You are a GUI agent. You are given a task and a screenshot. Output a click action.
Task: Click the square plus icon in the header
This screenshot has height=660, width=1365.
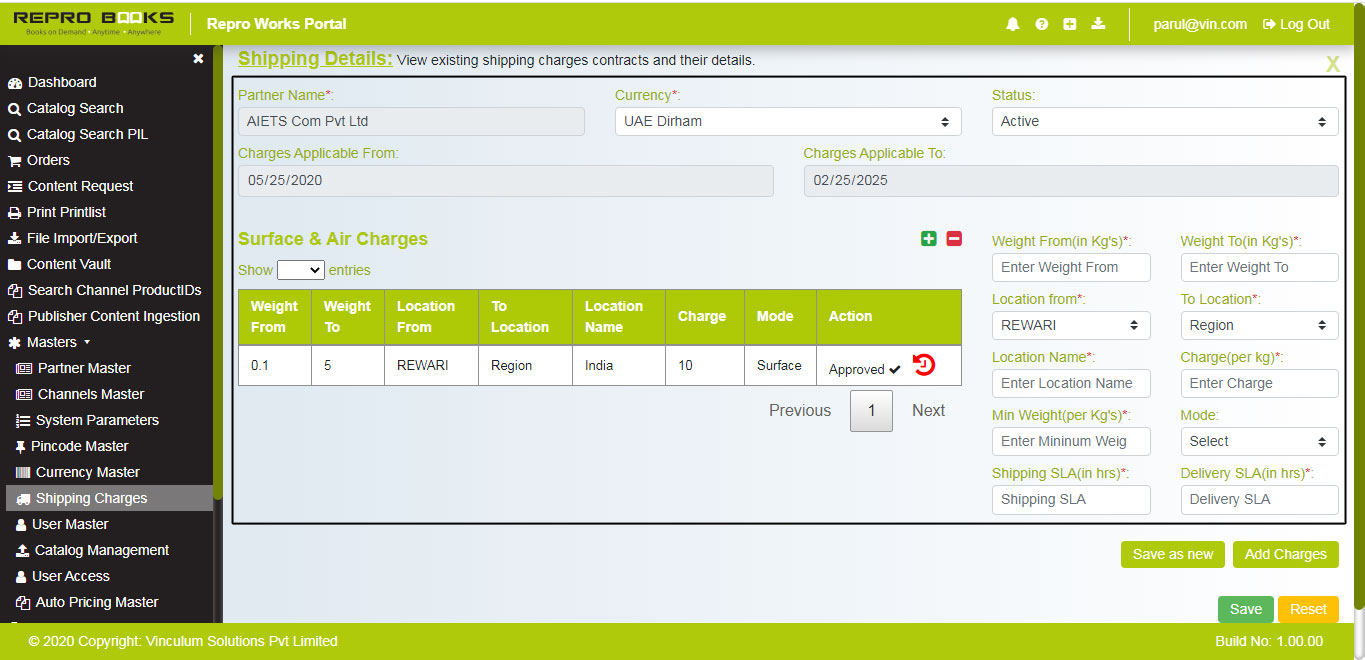[x=1069, y=23]
